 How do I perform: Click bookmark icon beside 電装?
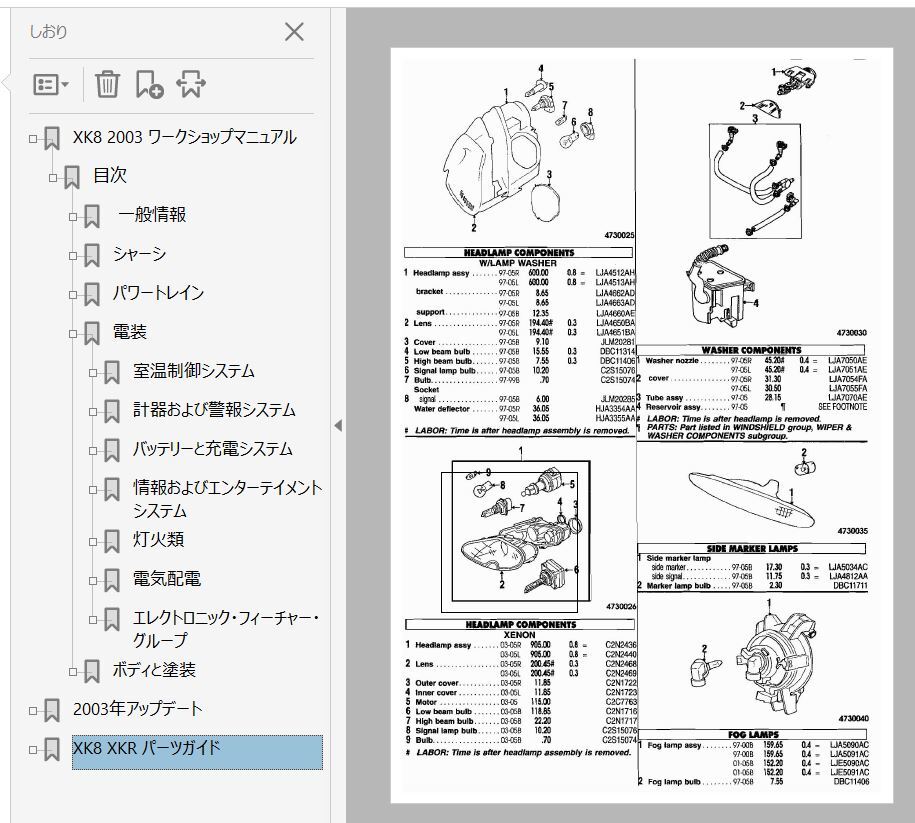pyautogui.click(x=92, y=334)
